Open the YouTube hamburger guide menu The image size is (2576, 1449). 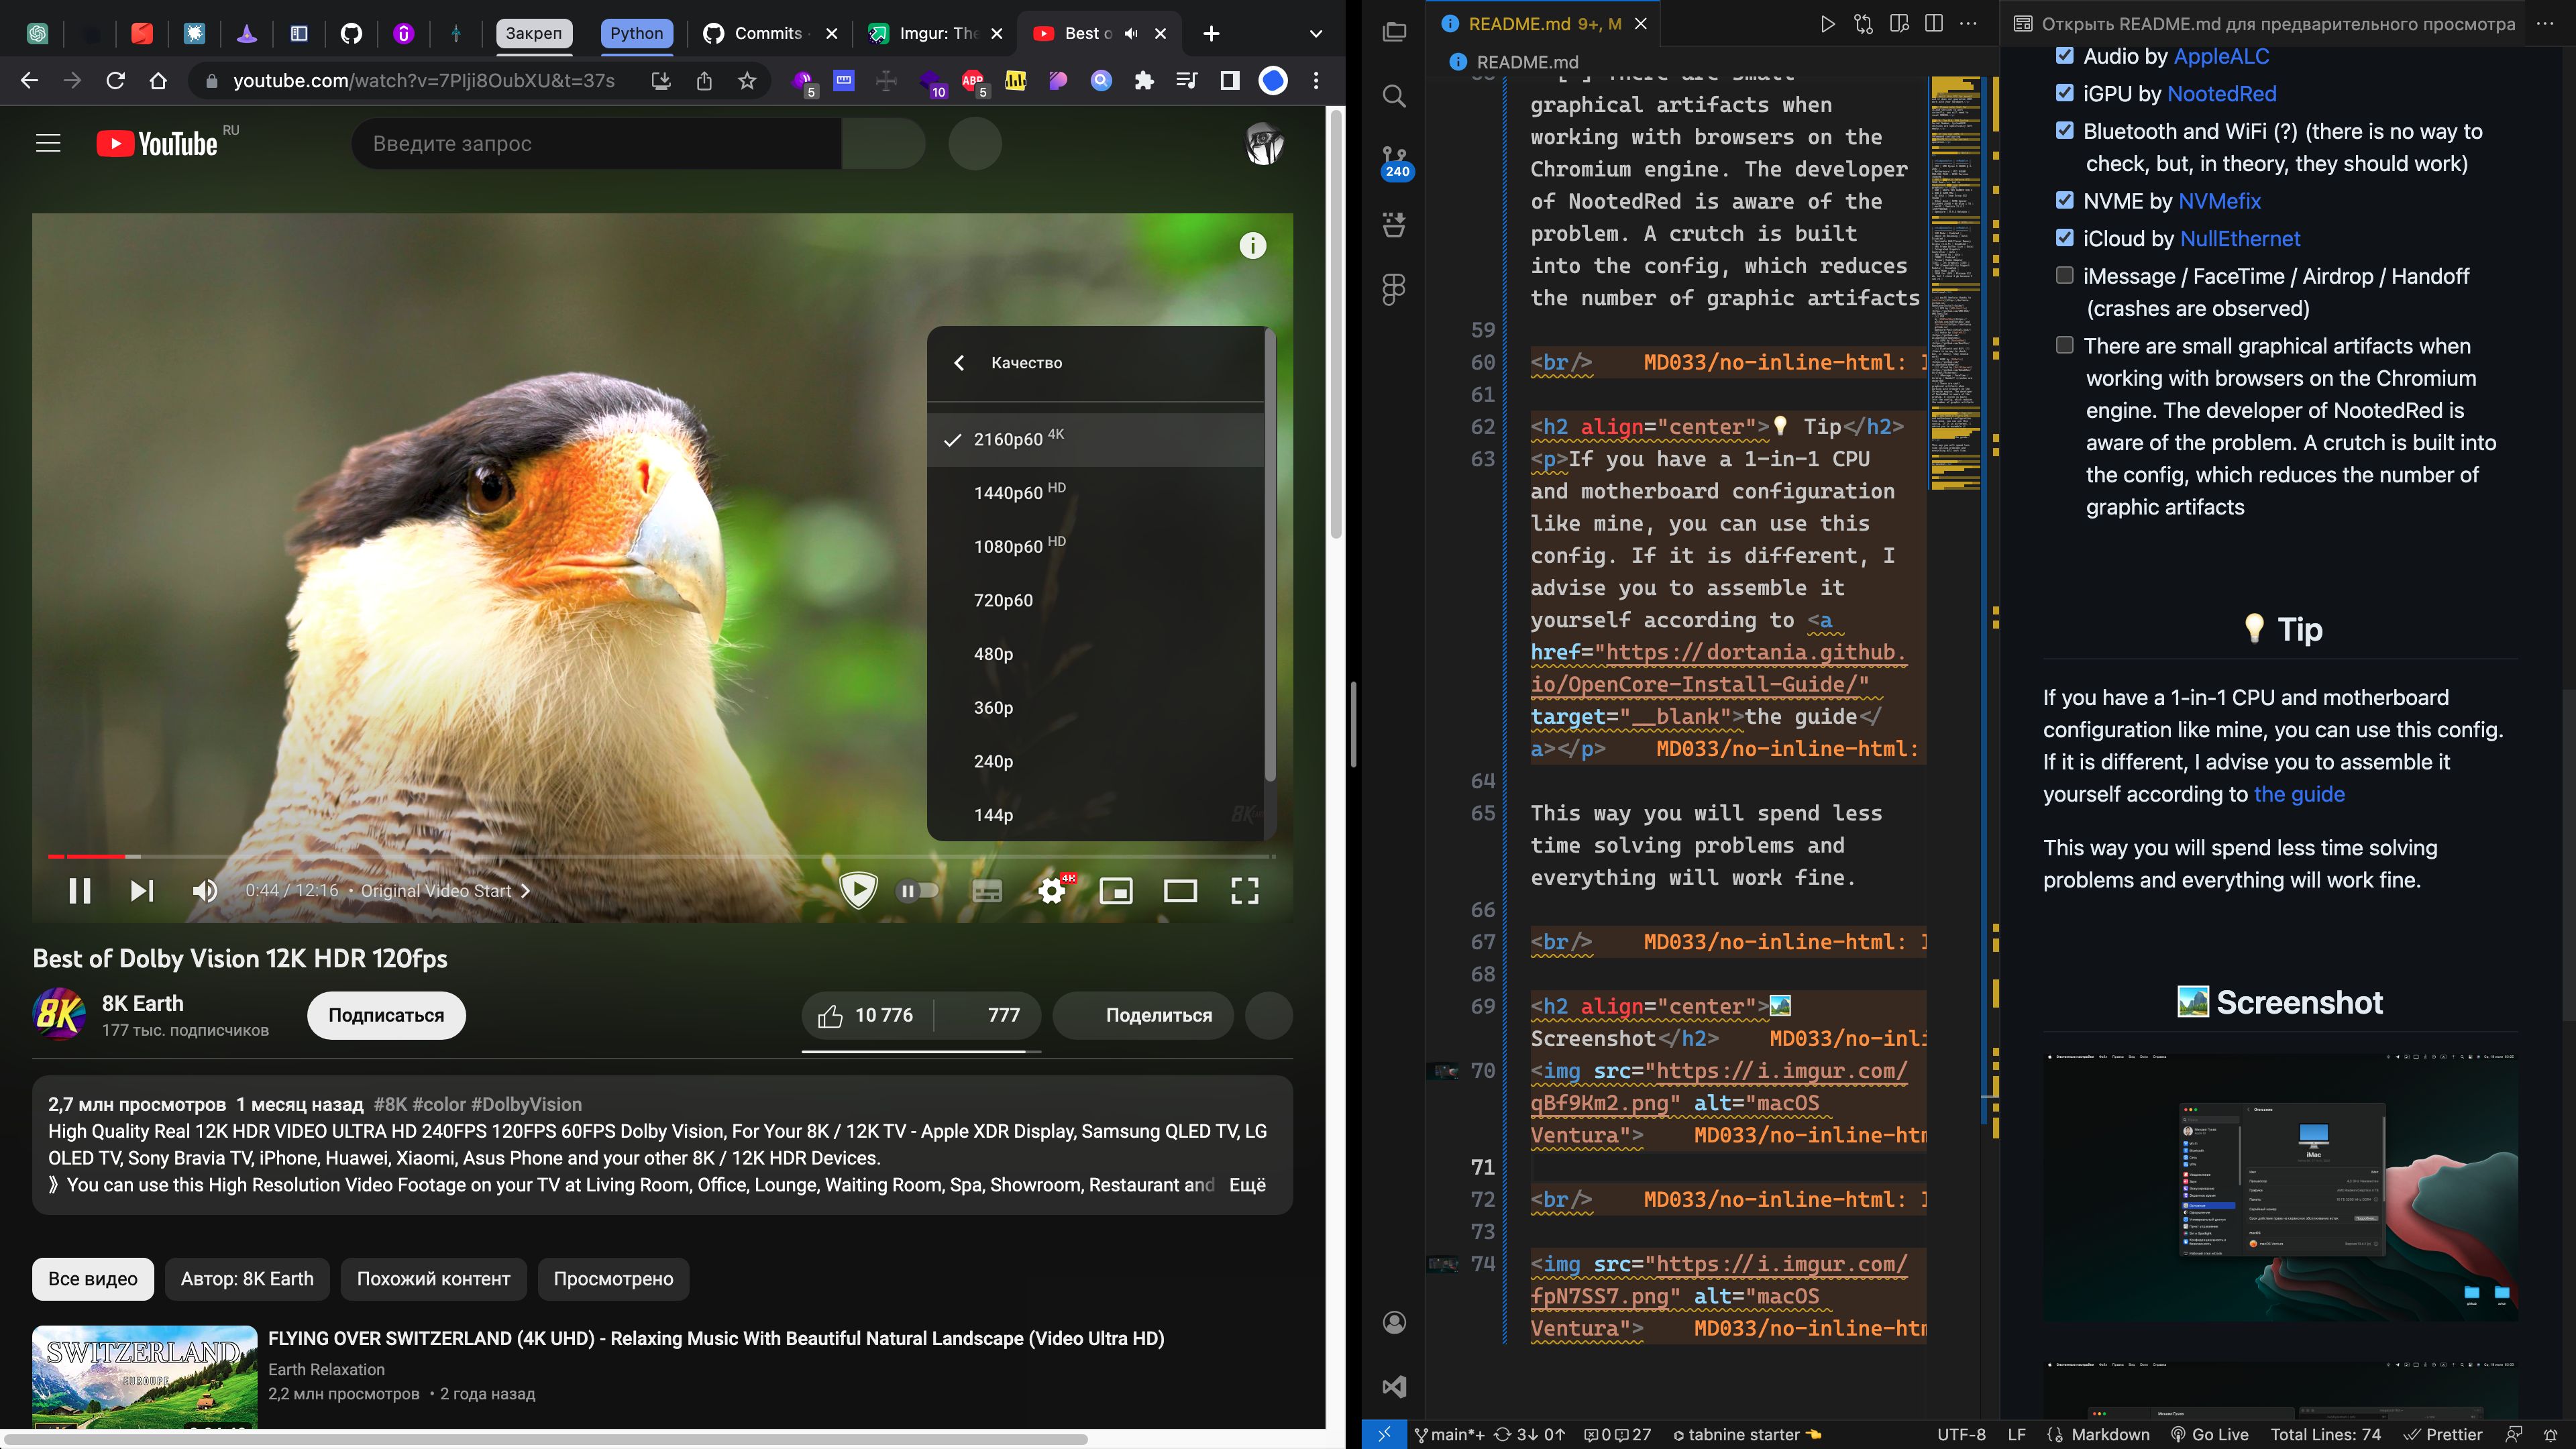(48, 144)
